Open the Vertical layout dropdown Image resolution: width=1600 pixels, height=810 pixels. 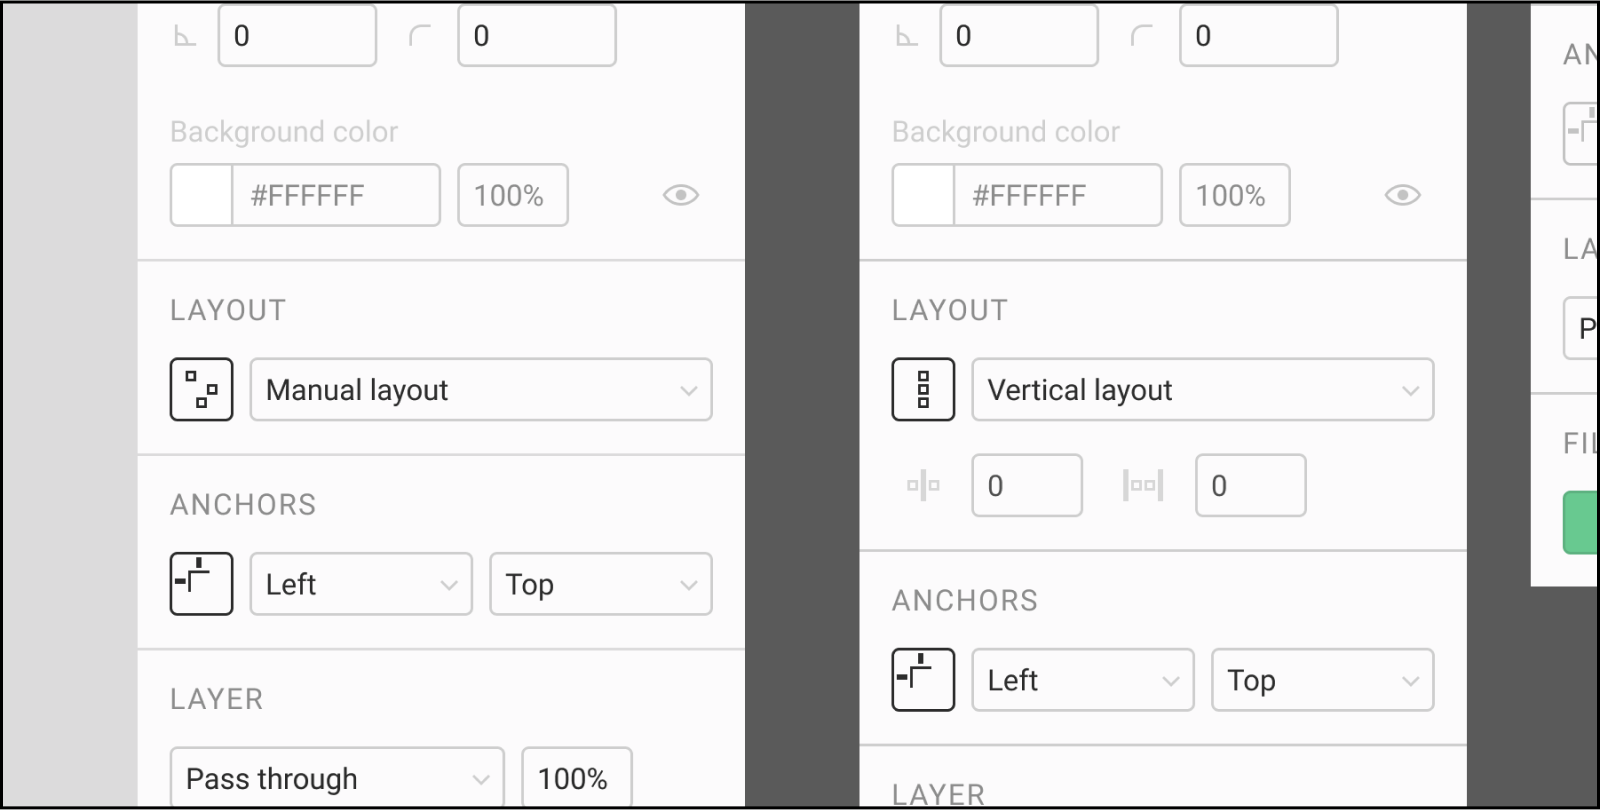pos(1203,390)
